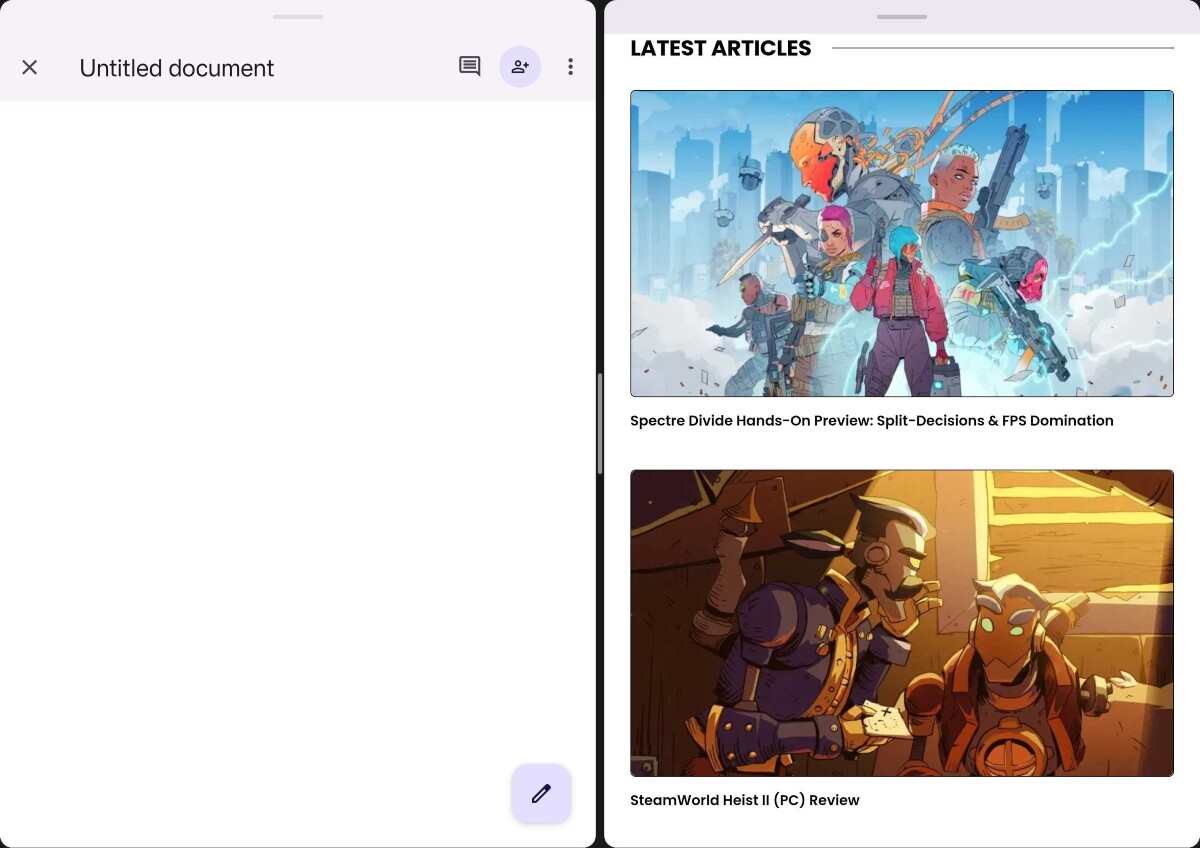The width and height of the screenshot is (1200, 848).
Task: Close the Untitled document
Action: pyautogui.click(x=30, y=67)
